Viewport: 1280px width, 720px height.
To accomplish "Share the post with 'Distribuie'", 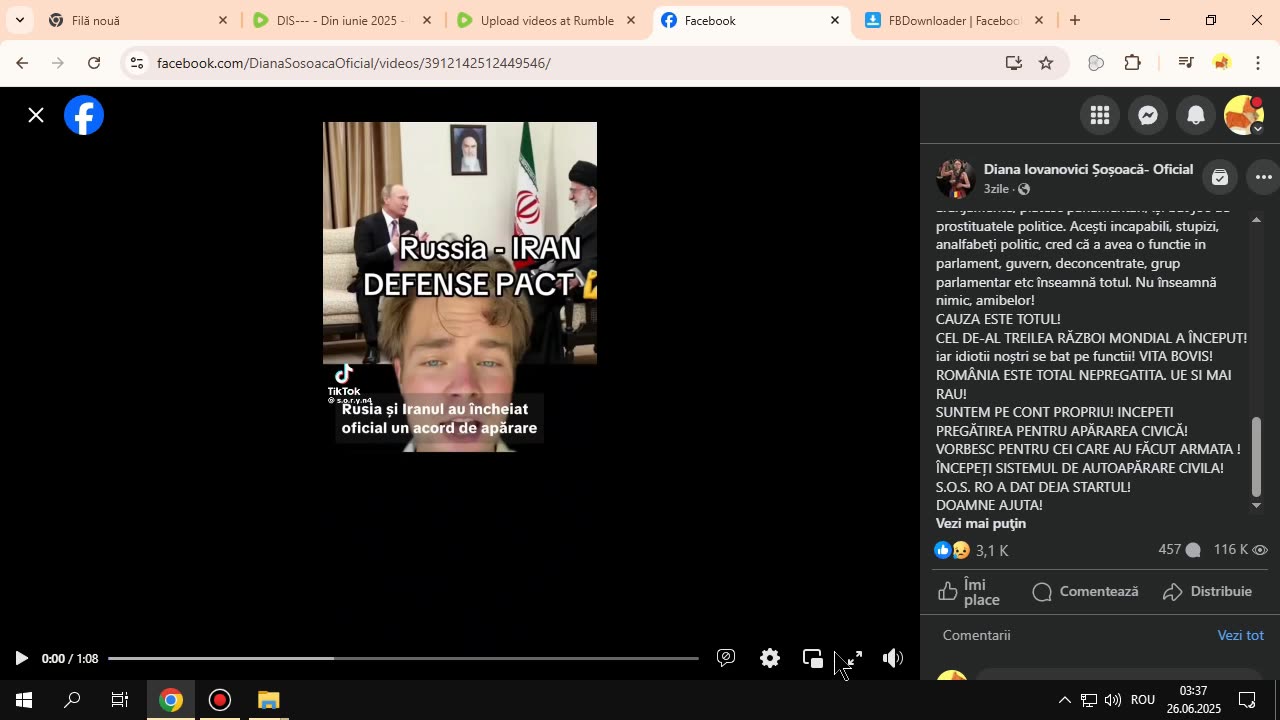I will 1208,592.
